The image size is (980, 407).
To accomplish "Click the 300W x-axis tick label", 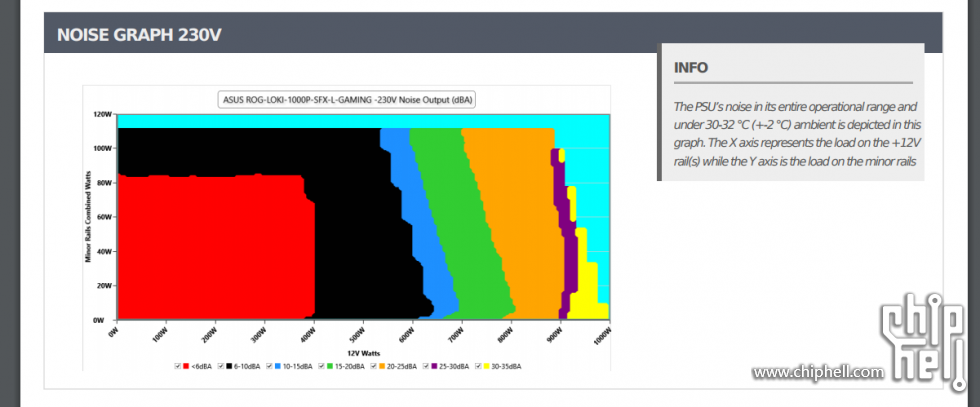I will 257,333.
